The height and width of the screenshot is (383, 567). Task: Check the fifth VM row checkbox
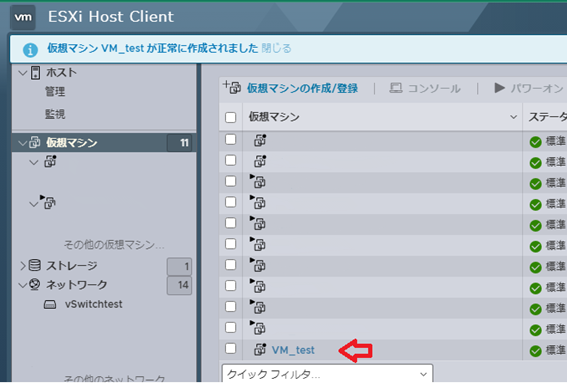pos(230,223)
